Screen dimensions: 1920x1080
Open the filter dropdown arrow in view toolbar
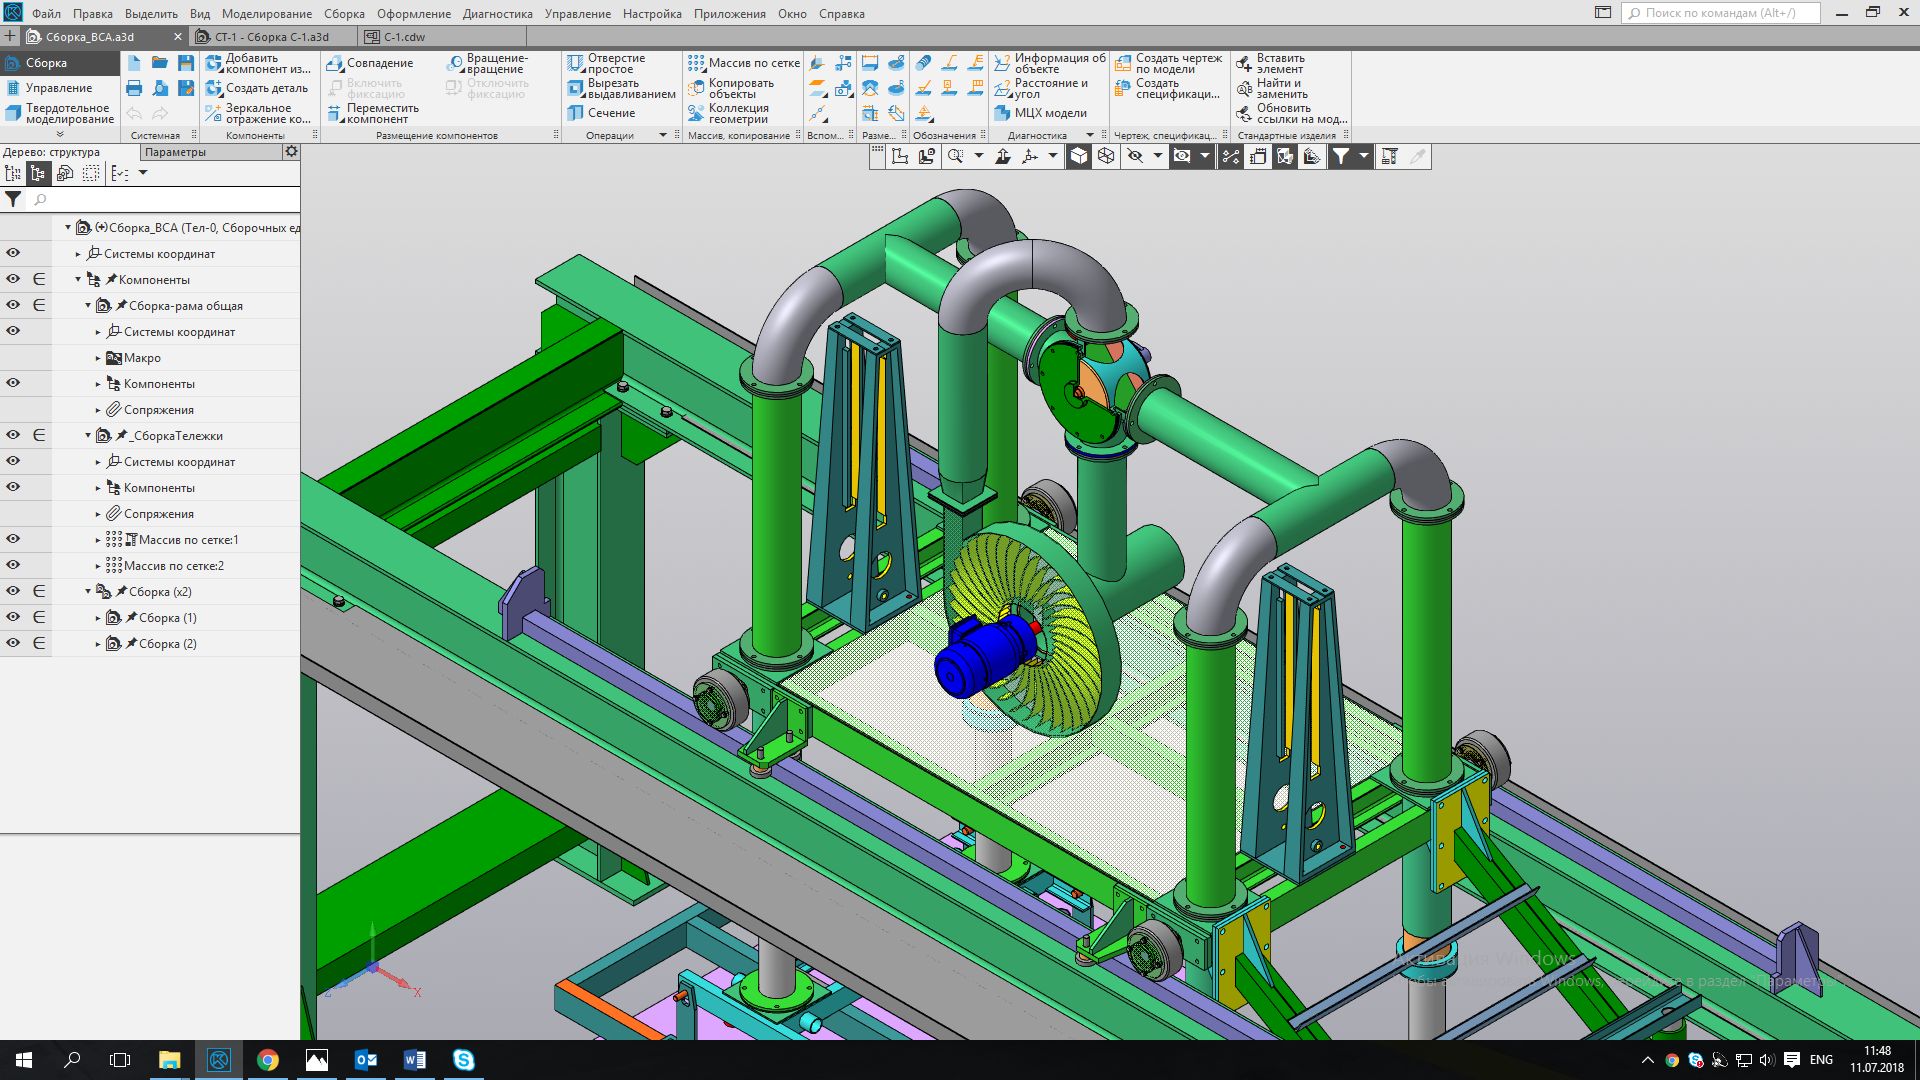[1363, 156]
